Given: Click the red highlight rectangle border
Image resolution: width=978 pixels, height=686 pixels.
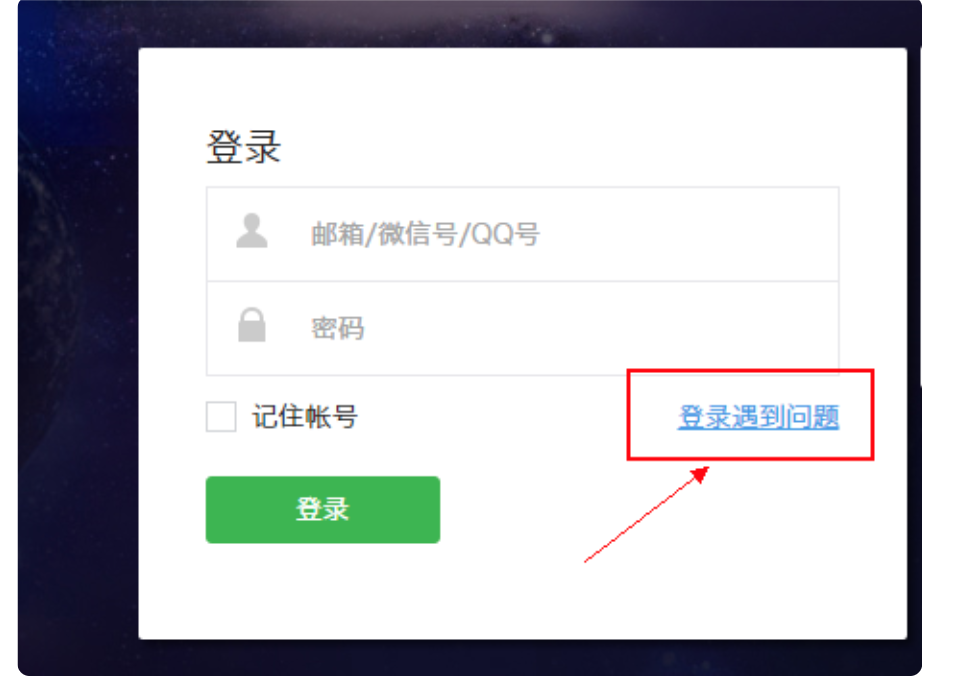Looking at the screenshot, I should click(750, 372).
